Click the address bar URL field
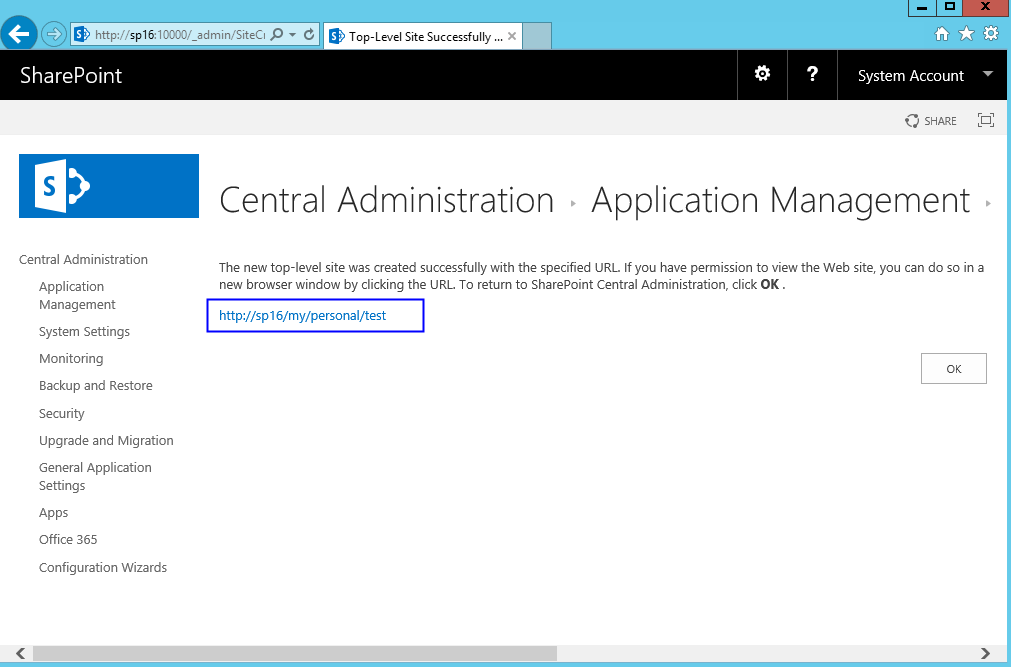Viewport: 1011px width, 667px height. [x=179, y=34]
